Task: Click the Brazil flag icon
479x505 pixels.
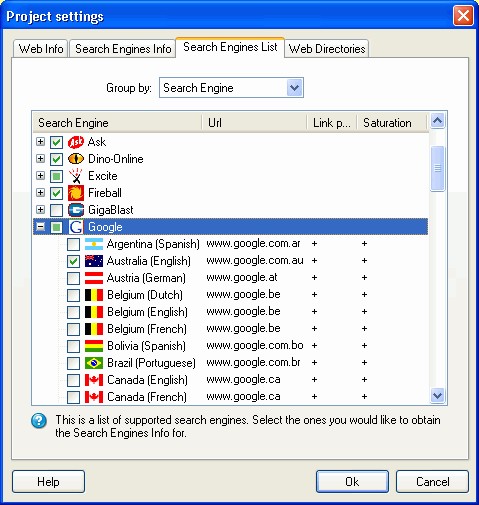Action: tap(94, 363)
